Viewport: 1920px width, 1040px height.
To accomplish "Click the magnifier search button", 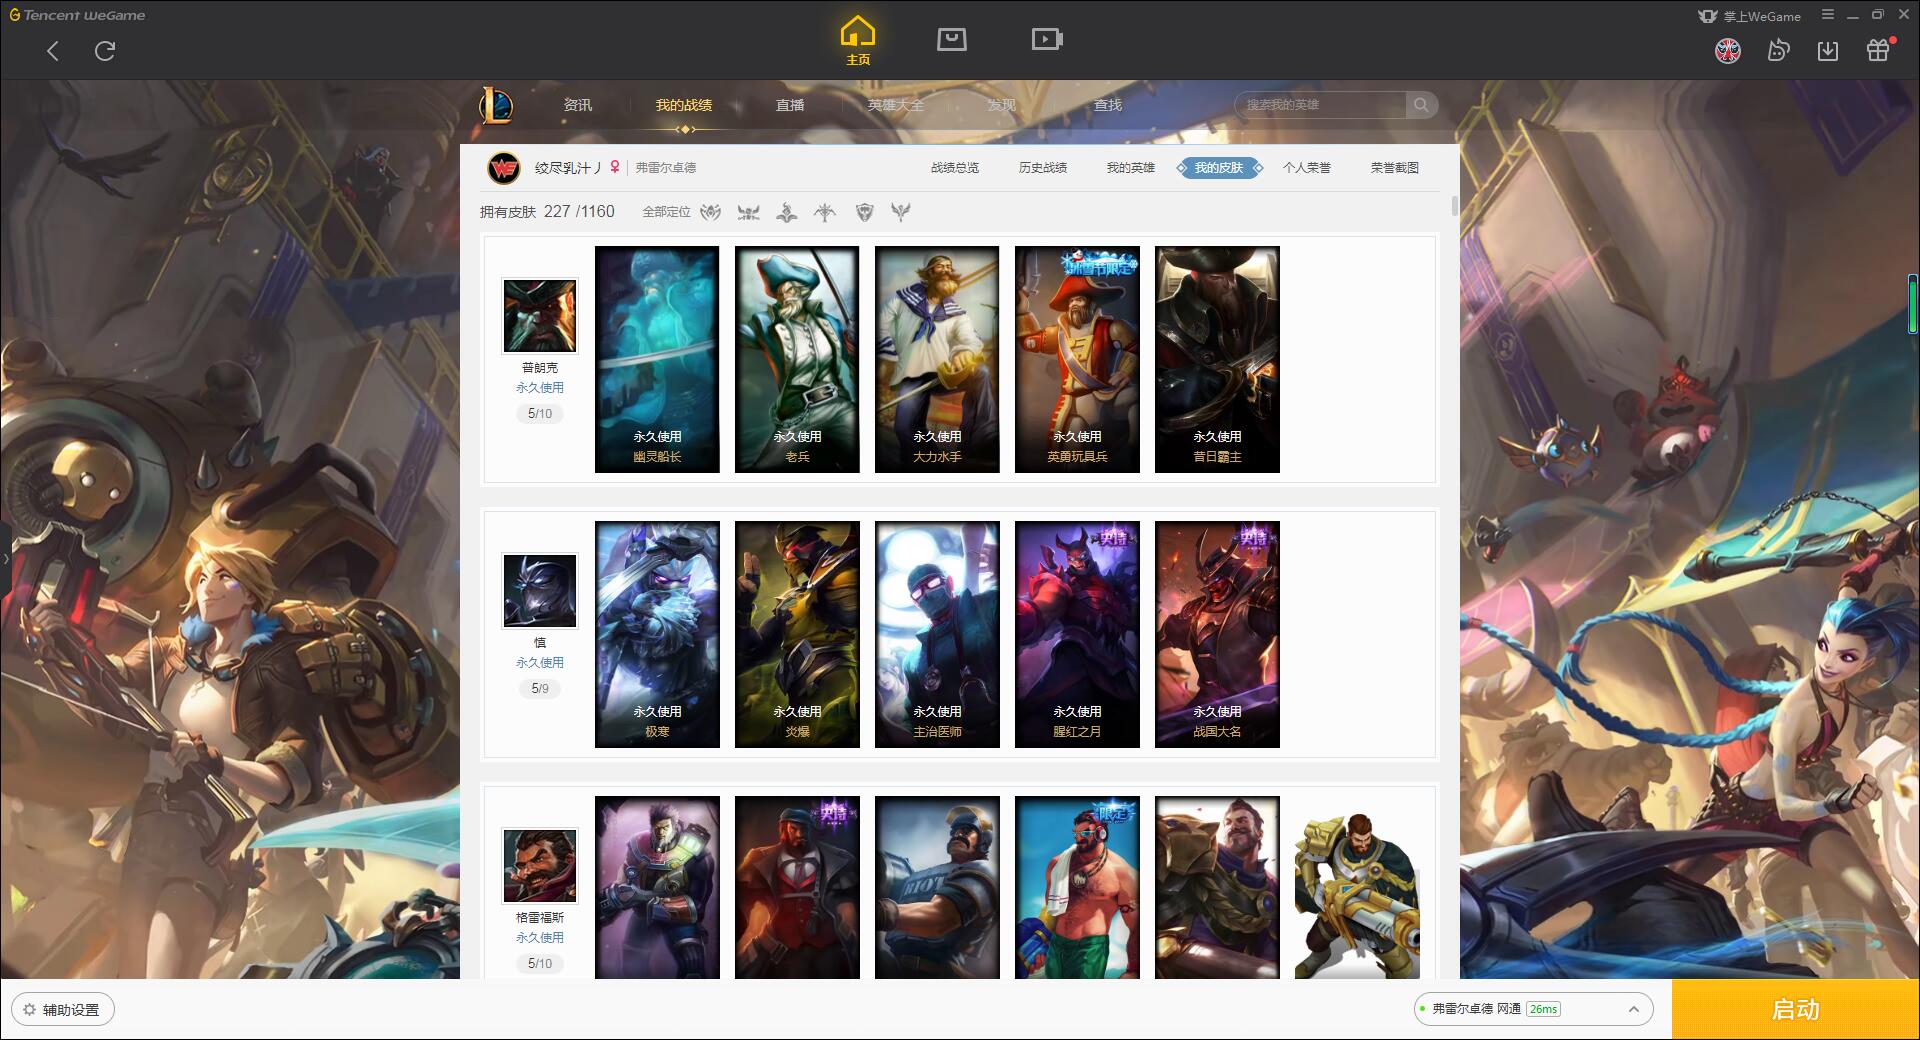I will pos(1421,105).
